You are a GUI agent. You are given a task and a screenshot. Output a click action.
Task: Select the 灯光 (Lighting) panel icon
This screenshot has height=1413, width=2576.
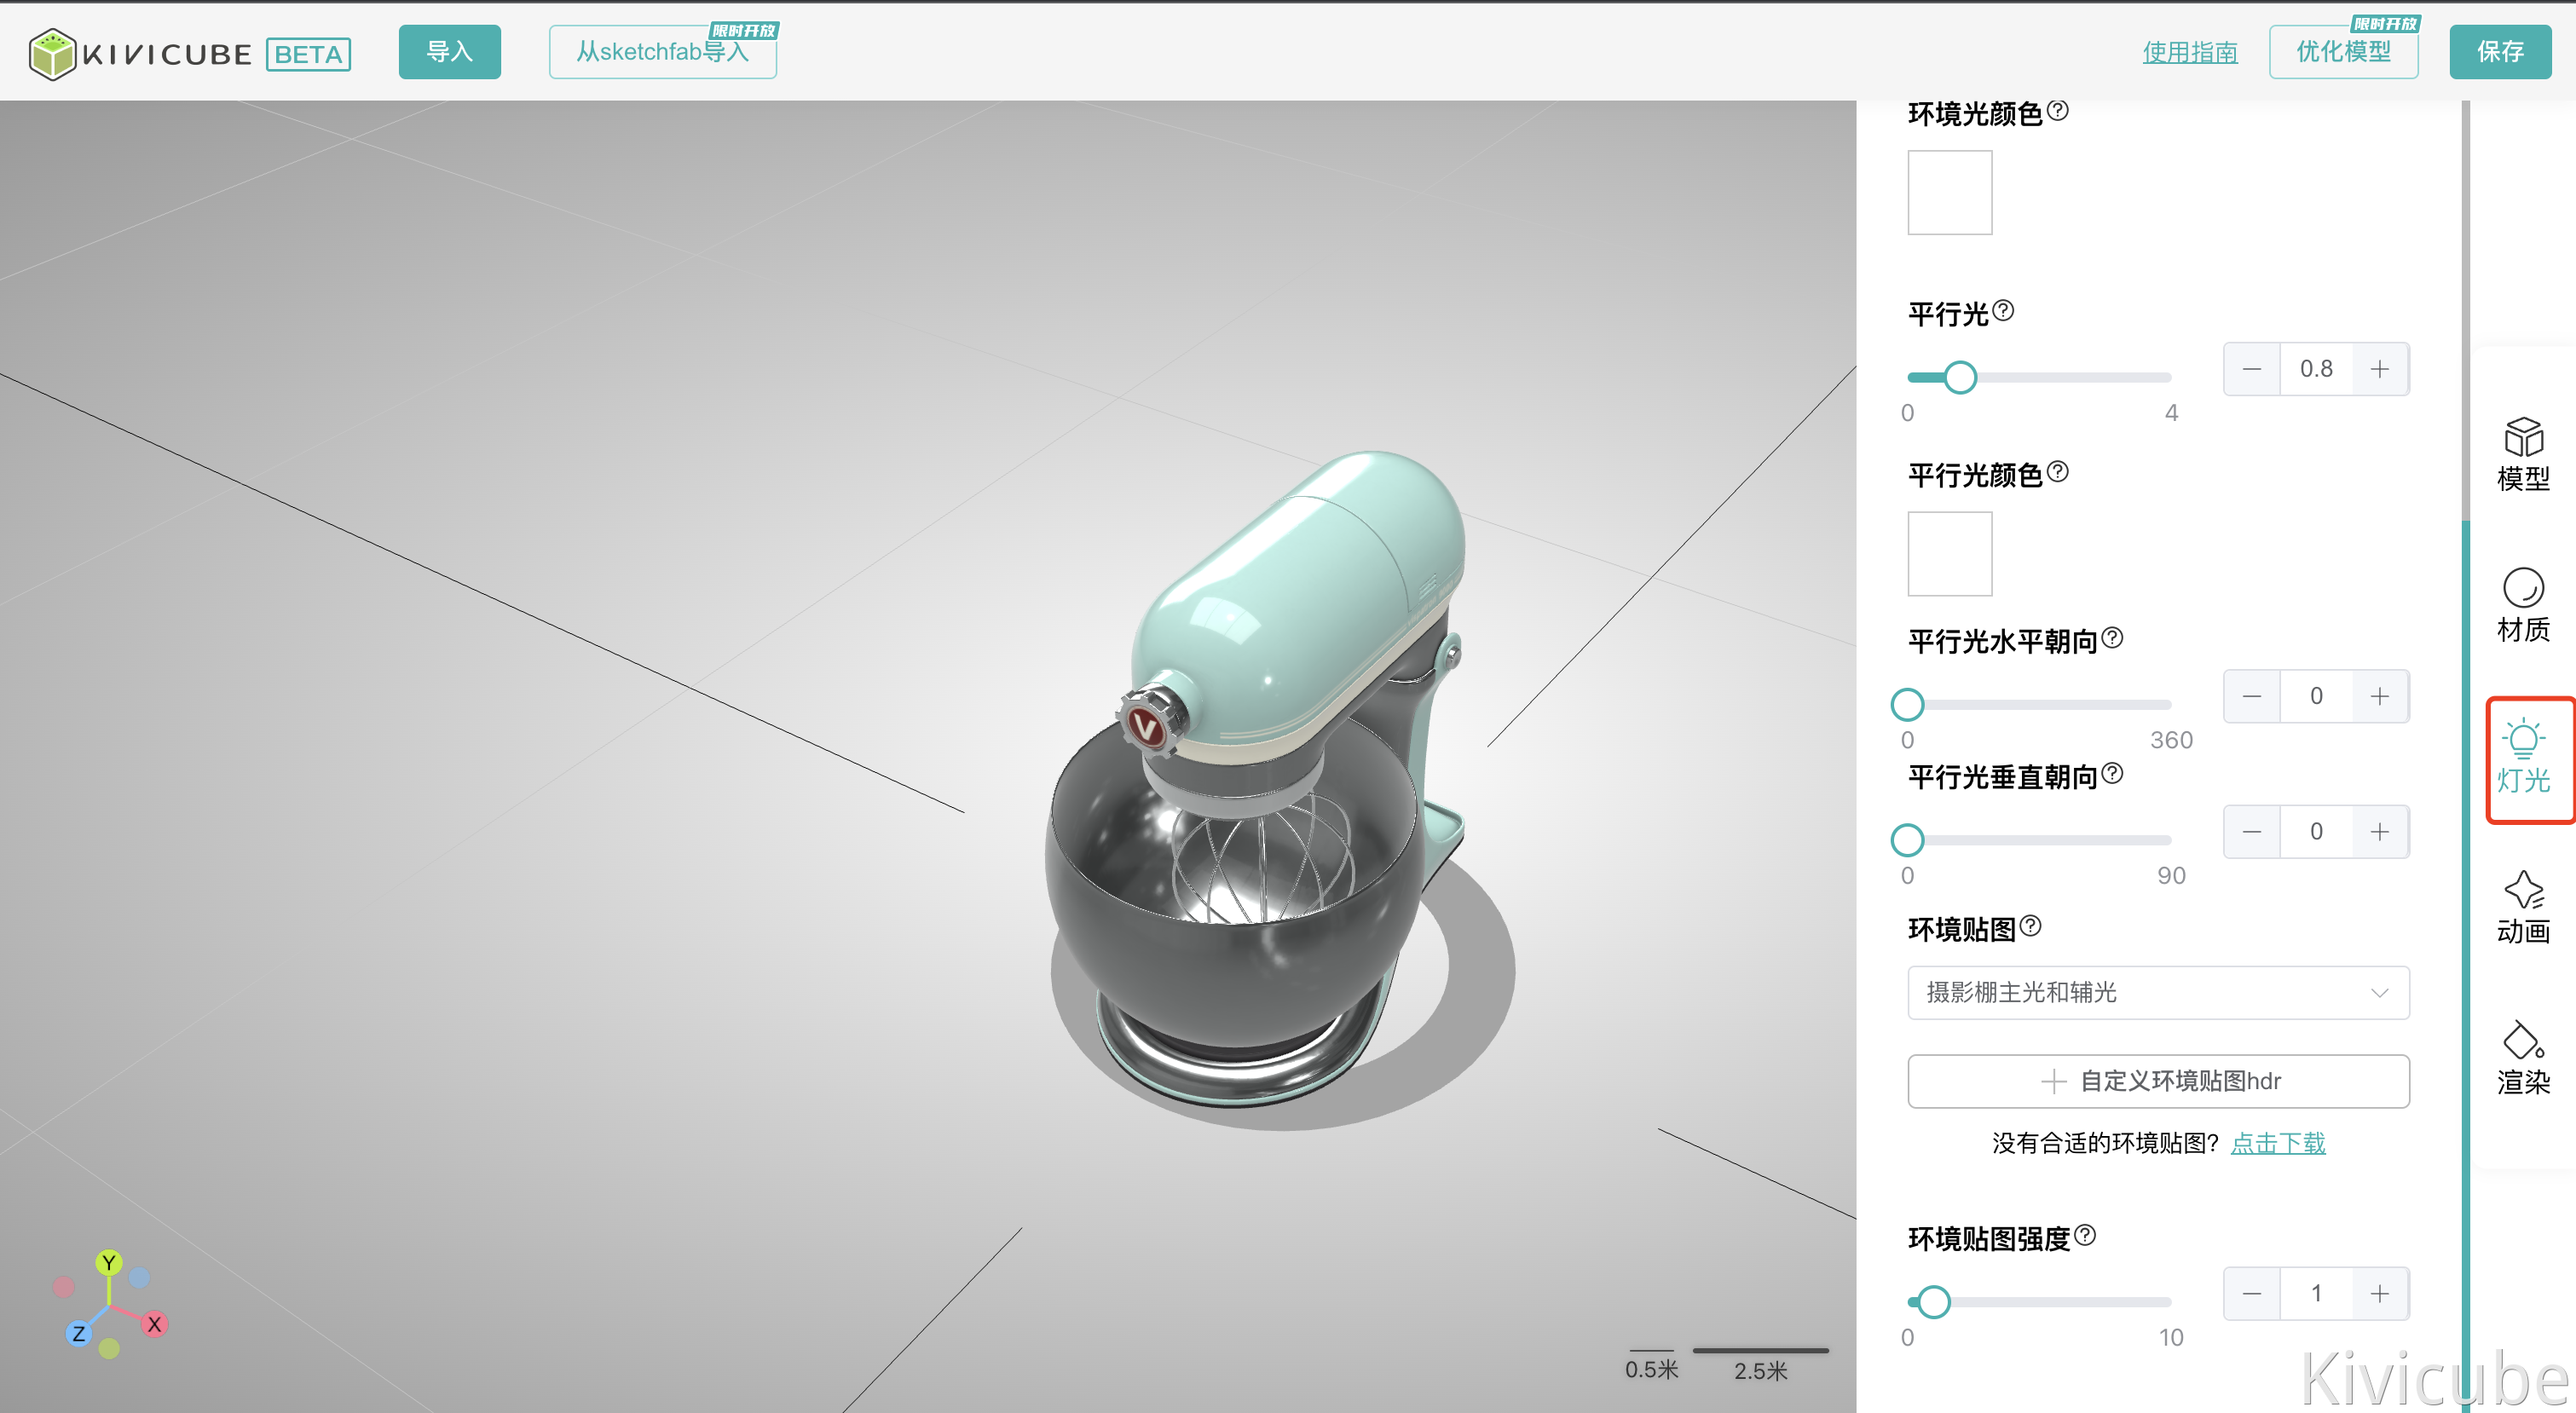tap(2522, 757)
